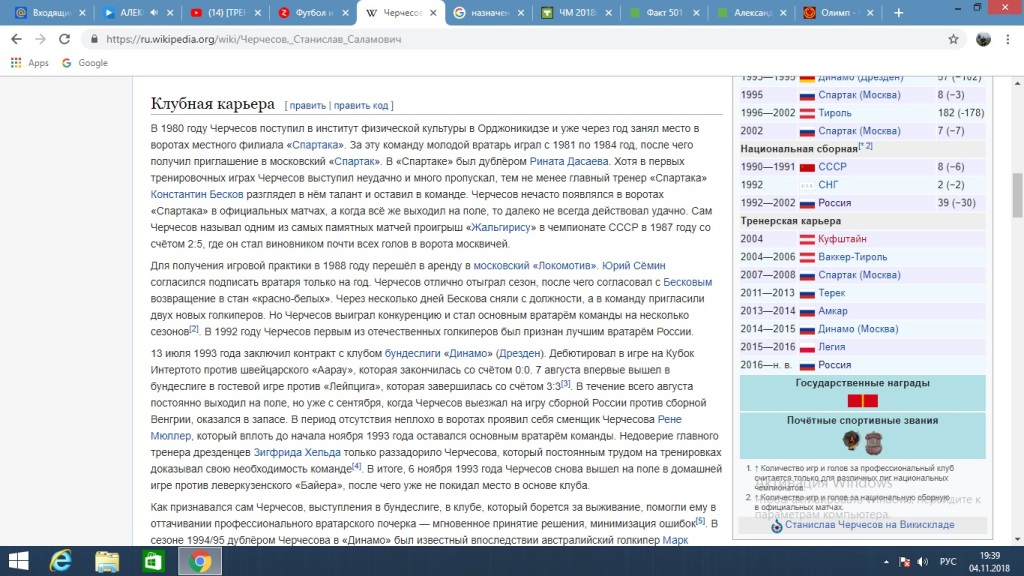Click the USSR flag icon beside СССР
This screenshot has width=1024, height=576.
pyautogui.click(x=807, y=167)
